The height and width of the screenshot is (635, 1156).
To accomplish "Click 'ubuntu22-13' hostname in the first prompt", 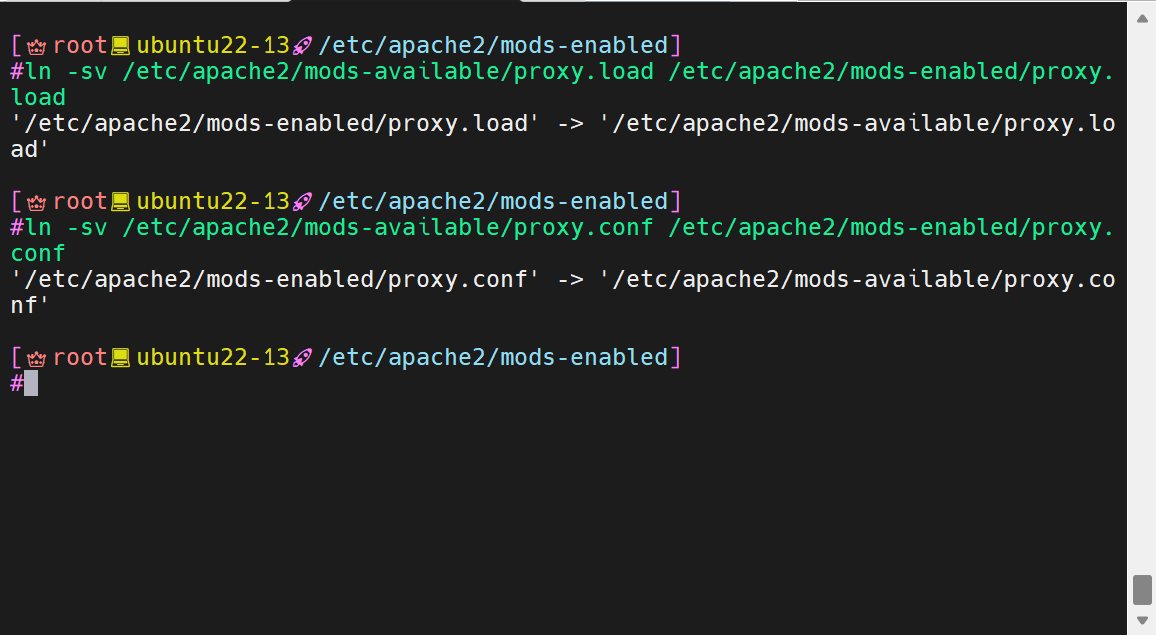I will [x=213, y=46].
